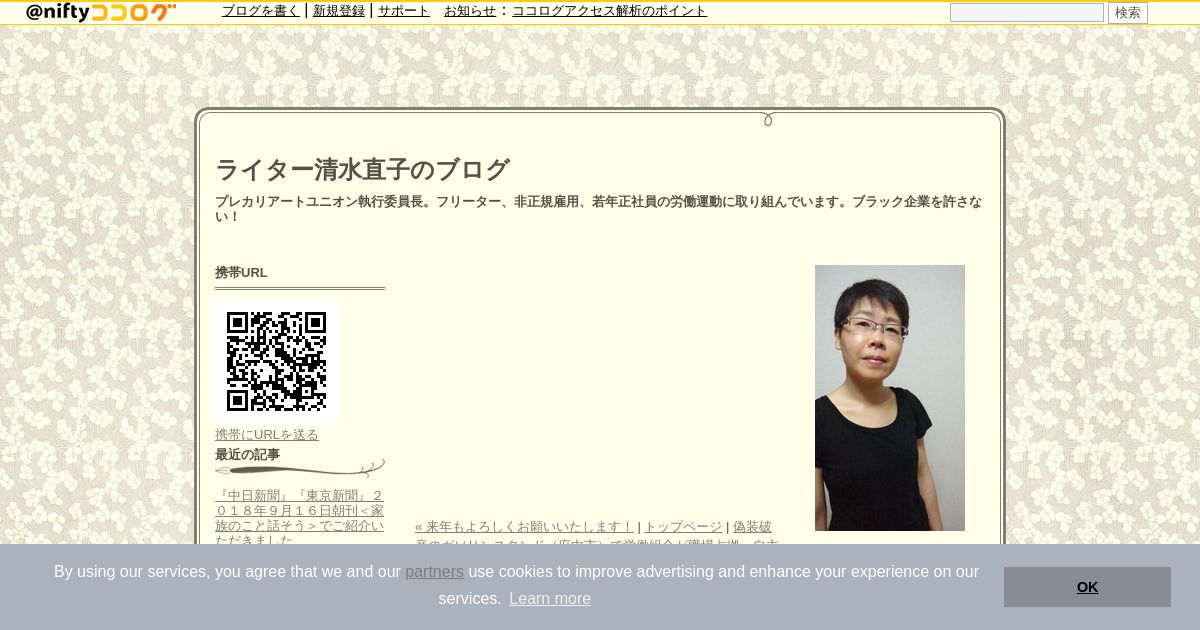Screen dimensions: 1200x630
Task: Click the @nifty Cocolog logo
Action: tap(101, 12)
